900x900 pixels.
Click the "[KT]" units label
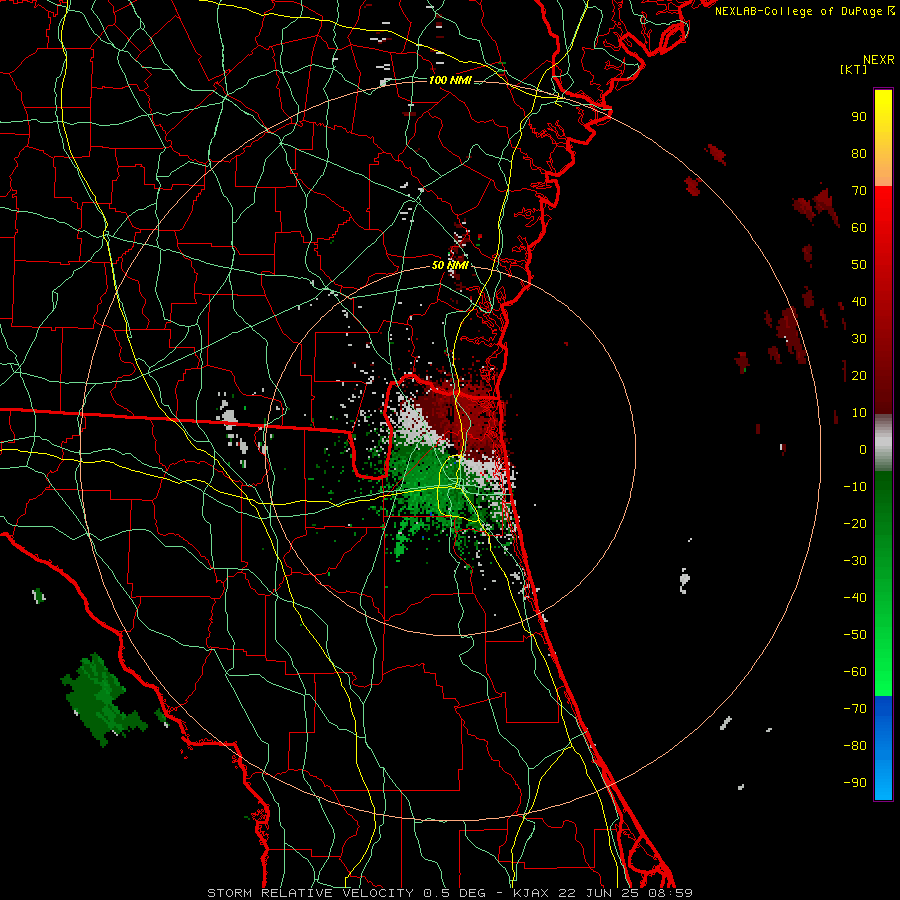[853, 69]
